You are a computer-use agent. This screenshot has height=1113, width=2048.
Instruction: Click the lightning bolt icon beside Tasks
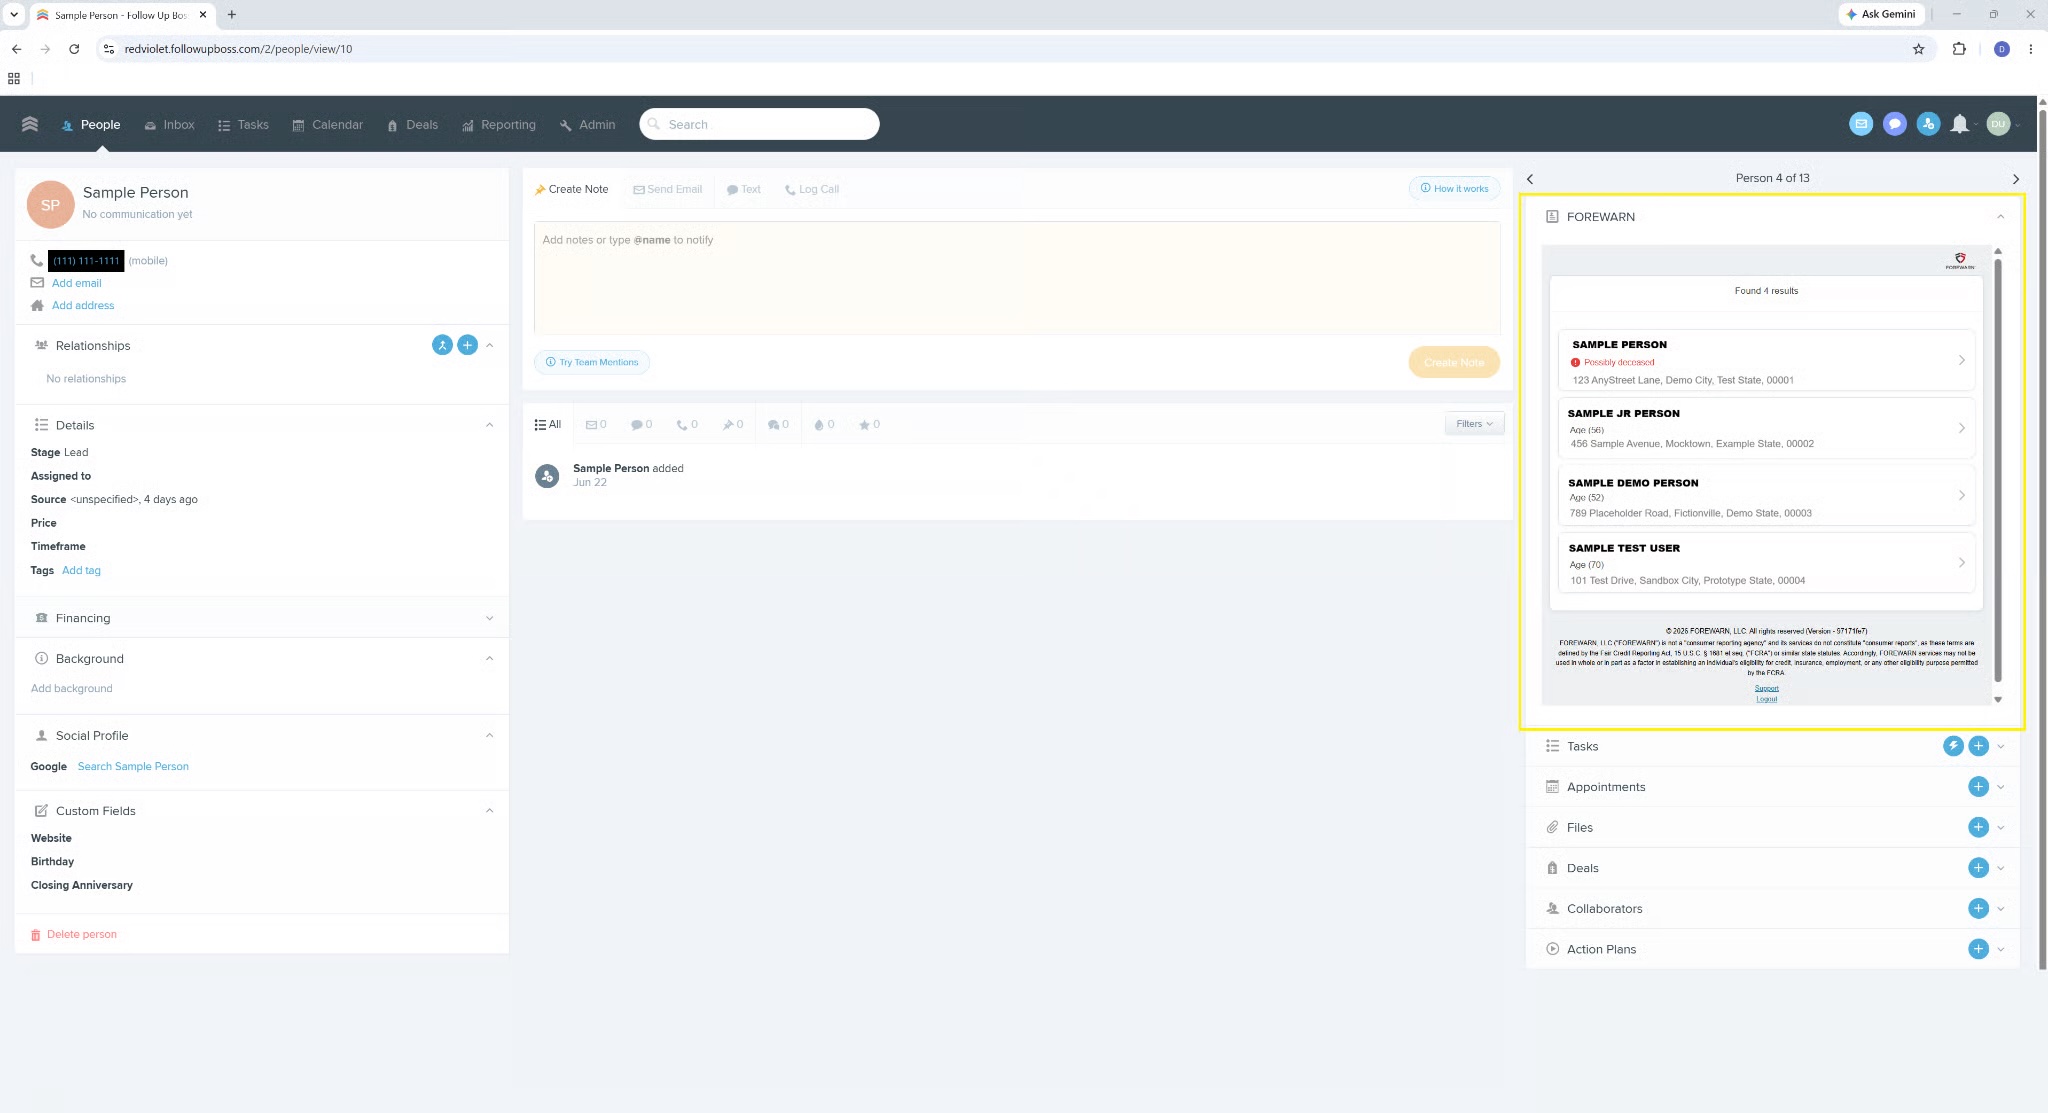1952,746
